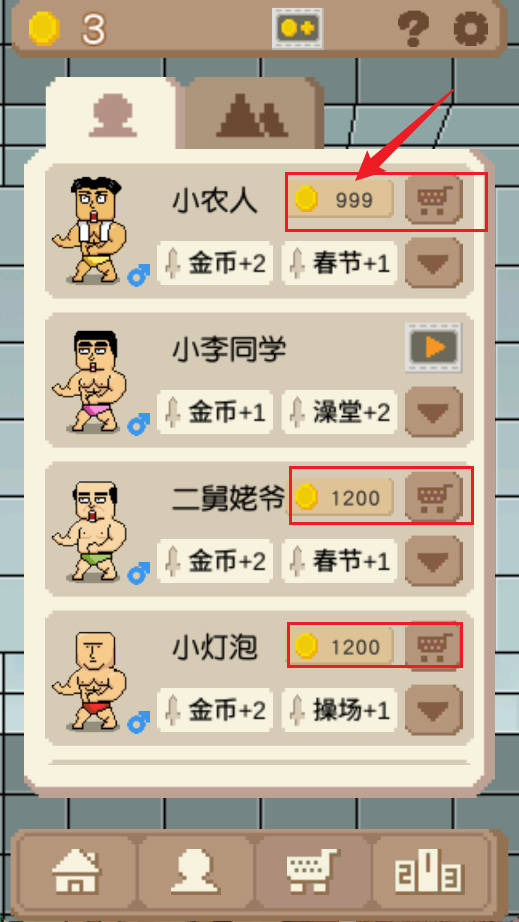Expand 小灯泡 details arrow

point(434,710)
